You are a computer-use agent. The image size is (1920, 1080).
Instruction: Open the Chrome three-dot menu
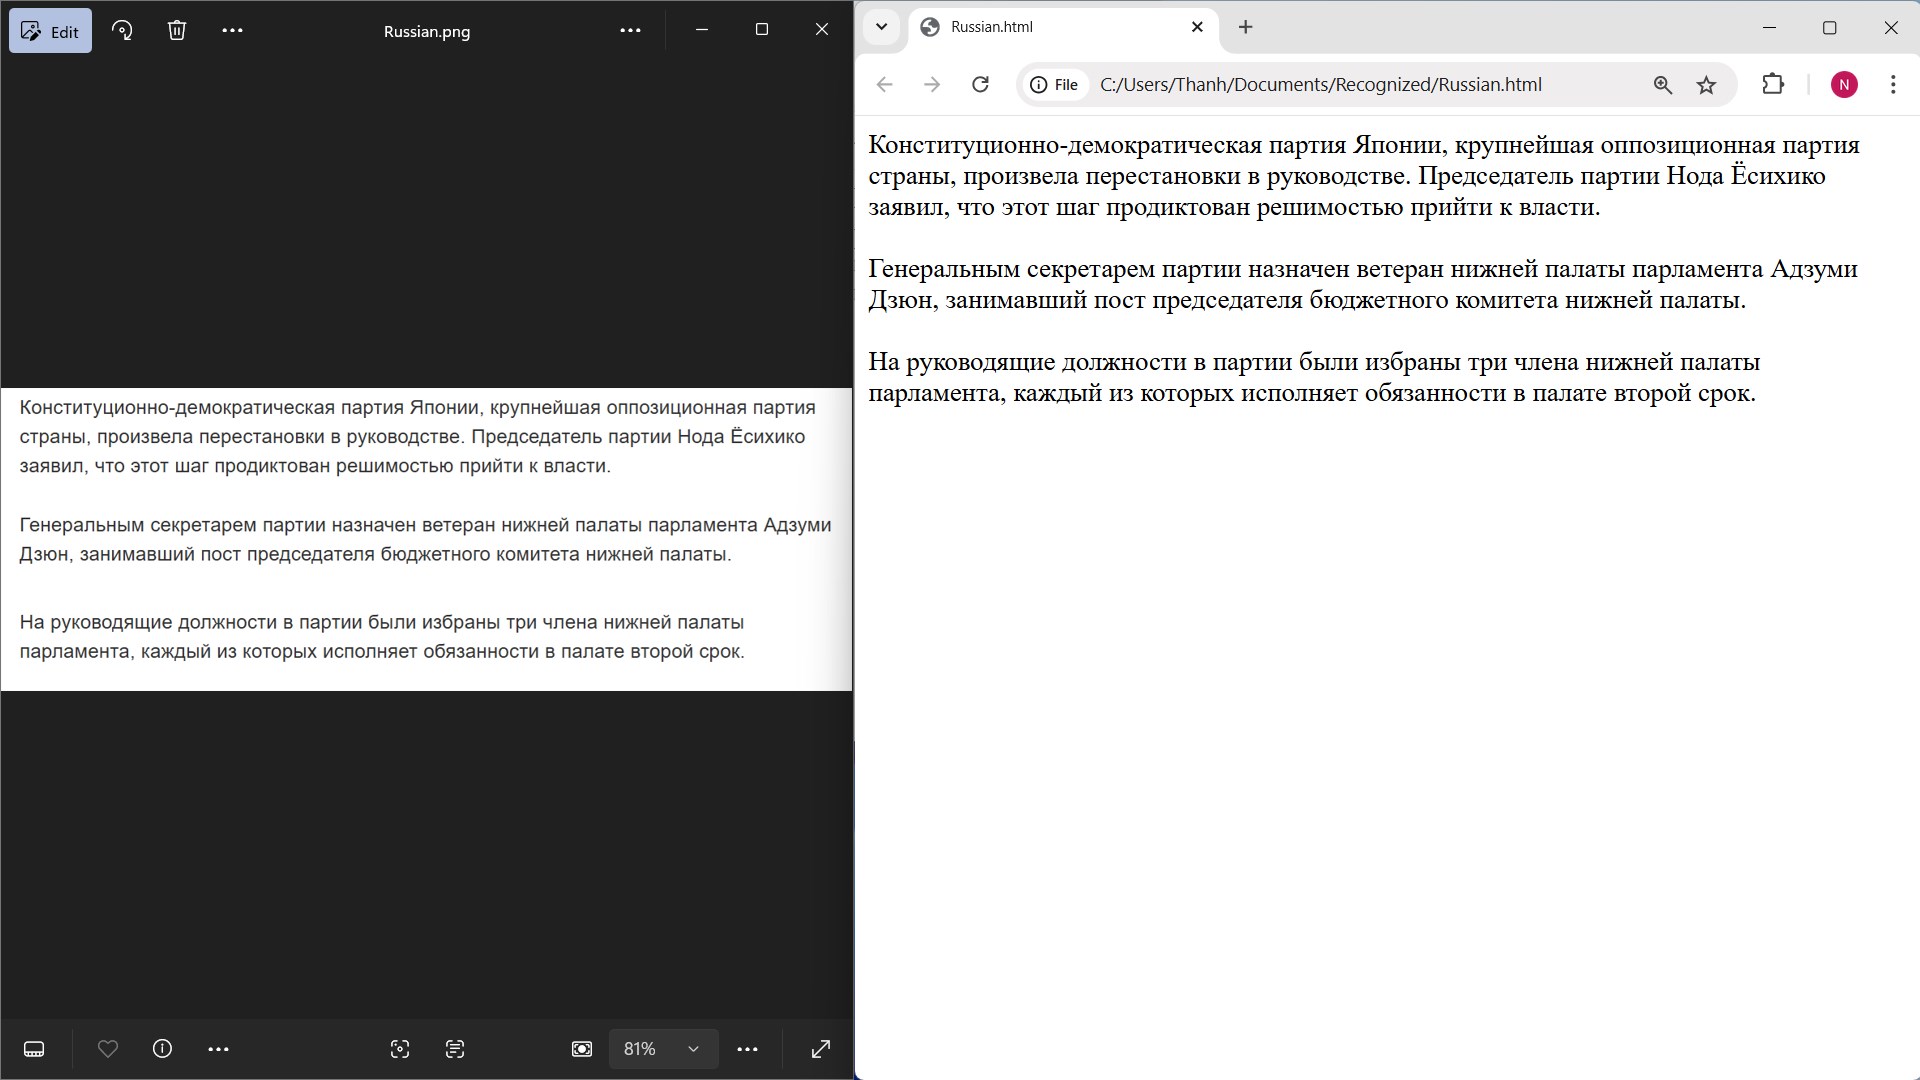point(1892,85)
